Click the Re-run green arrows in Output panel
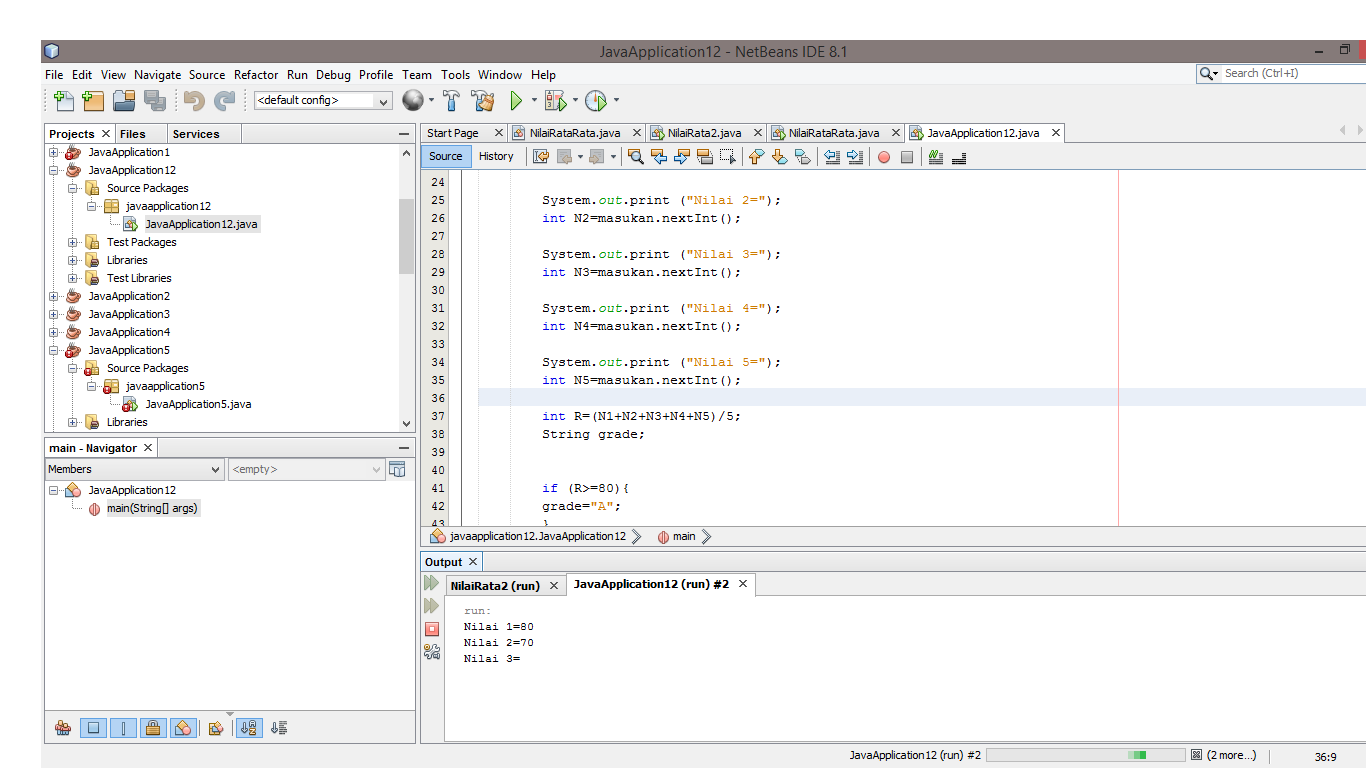Screen dimensions: 1366x768 [432, 582]
